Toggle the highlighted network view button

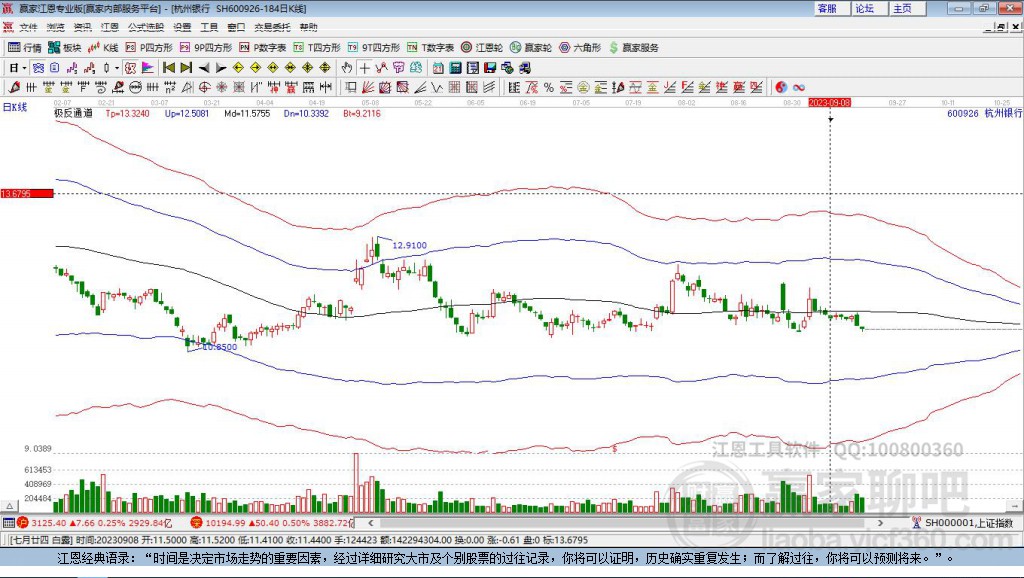coord(39,68)
